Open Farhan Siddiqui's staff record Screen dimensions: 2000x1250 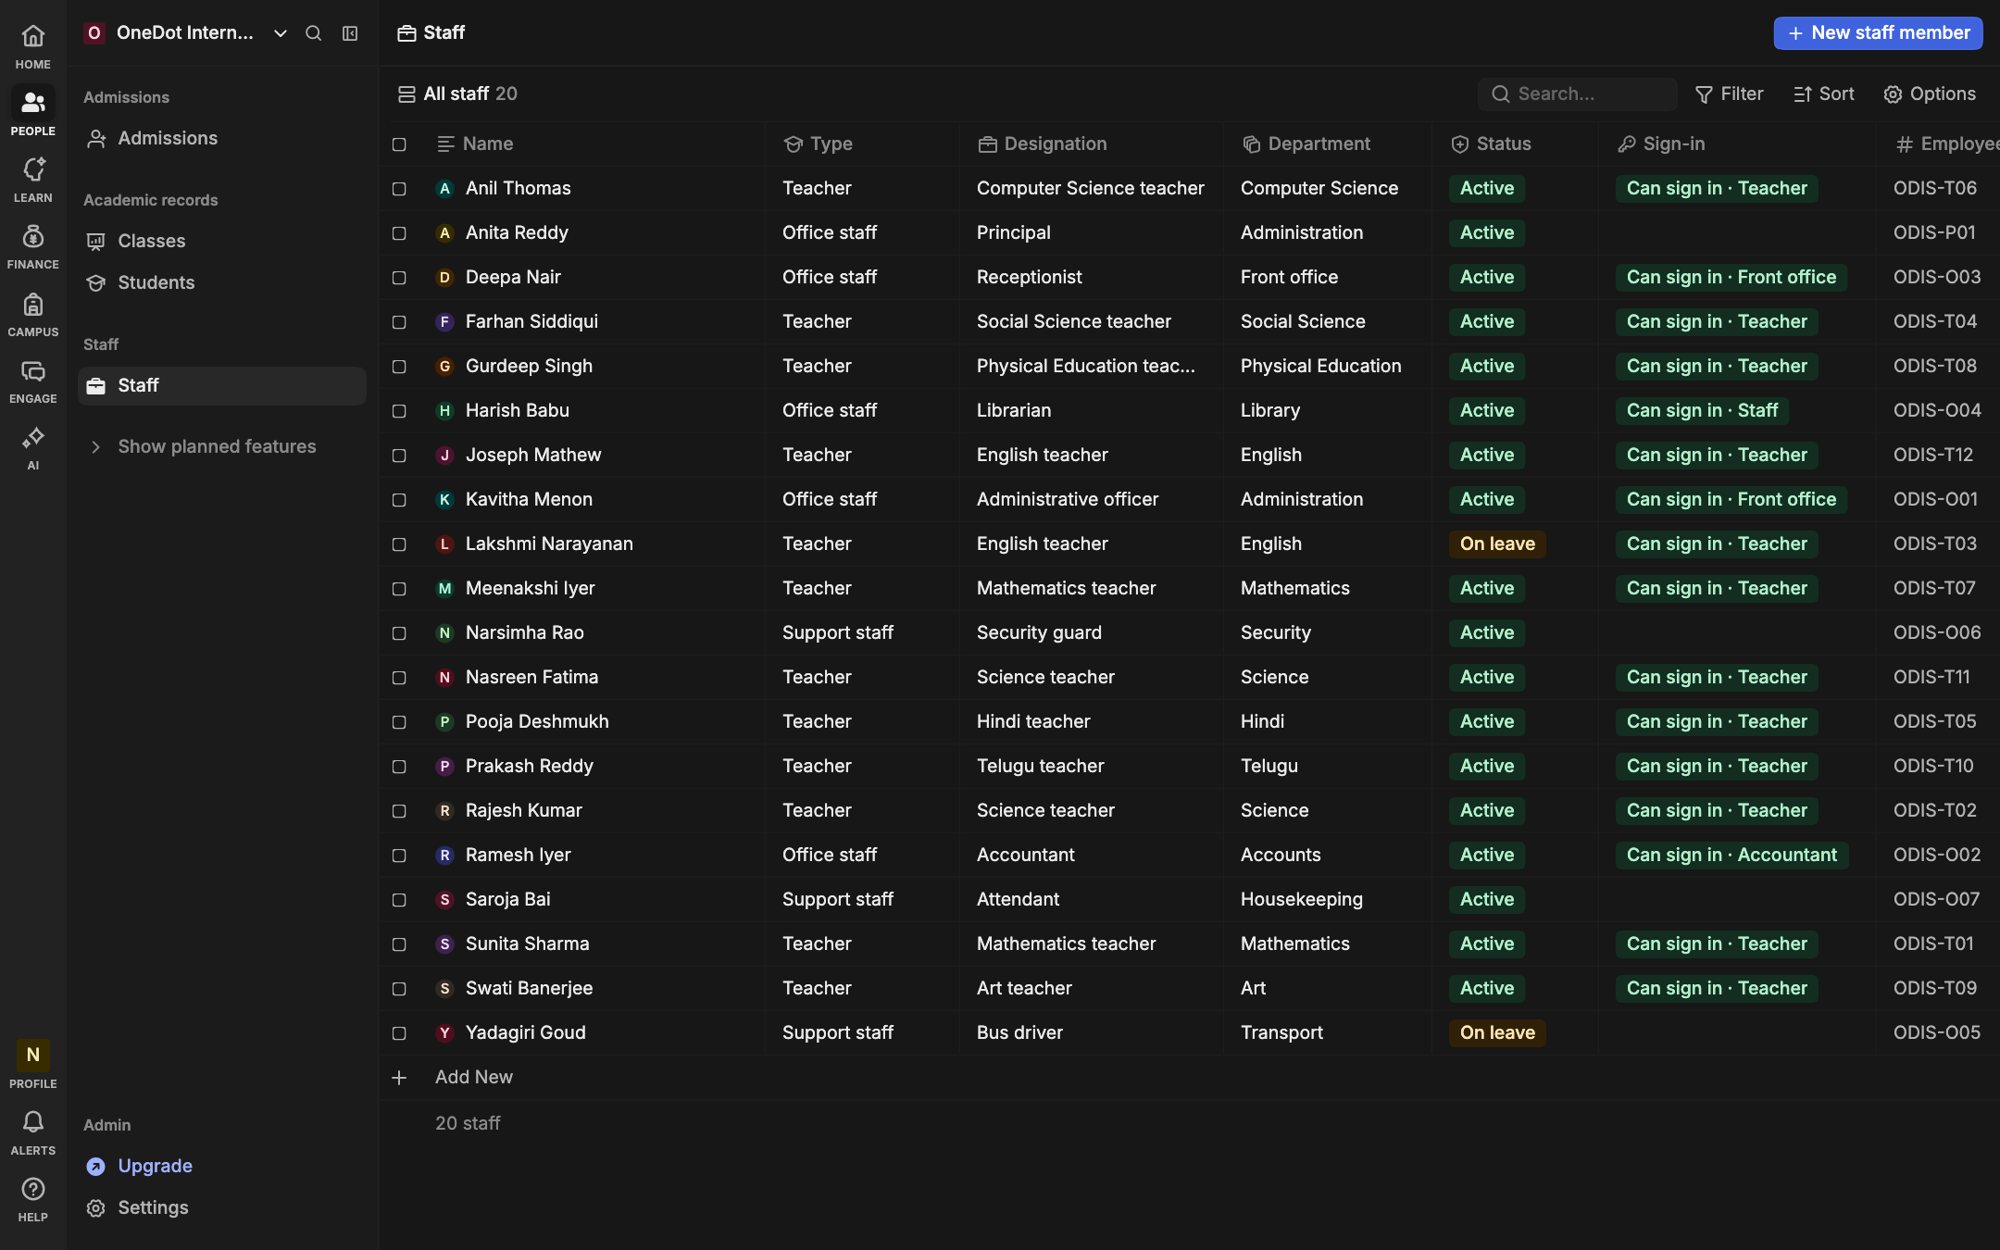(x=531, y=322)
